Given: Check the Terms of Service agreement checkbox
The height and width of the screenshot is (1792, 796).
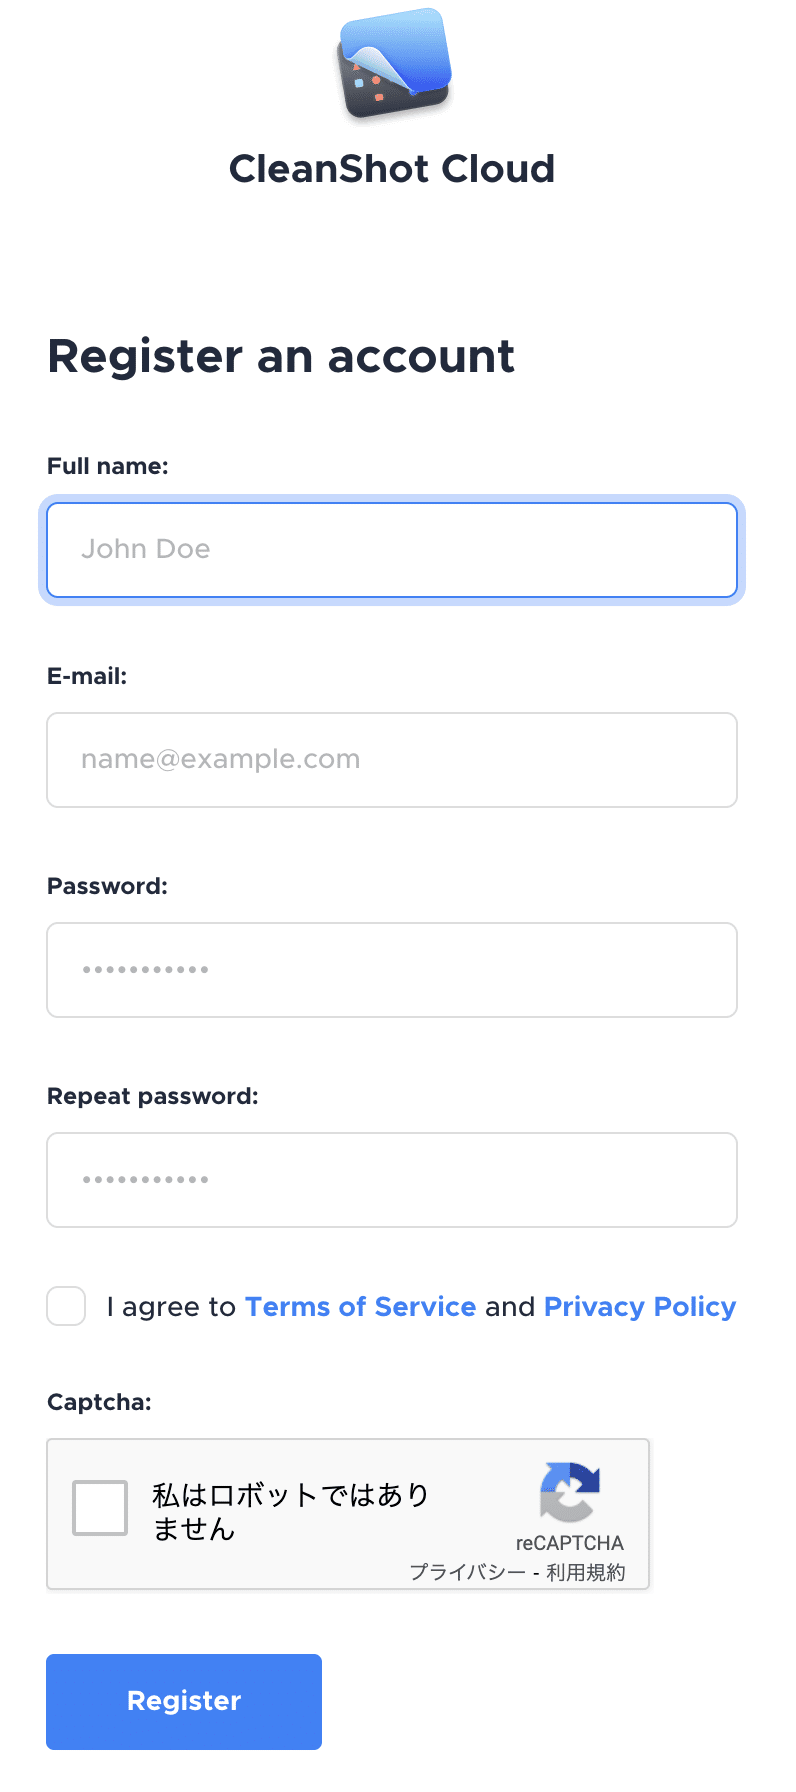Looking at the screenshot, I should click(x=66, y=1306).
